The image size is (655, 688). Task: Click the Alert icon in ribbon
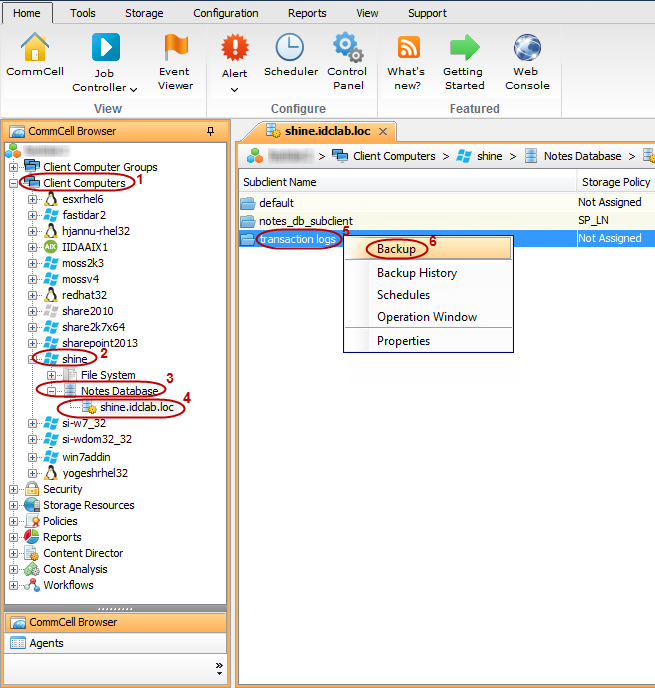[x=234, y=48]
